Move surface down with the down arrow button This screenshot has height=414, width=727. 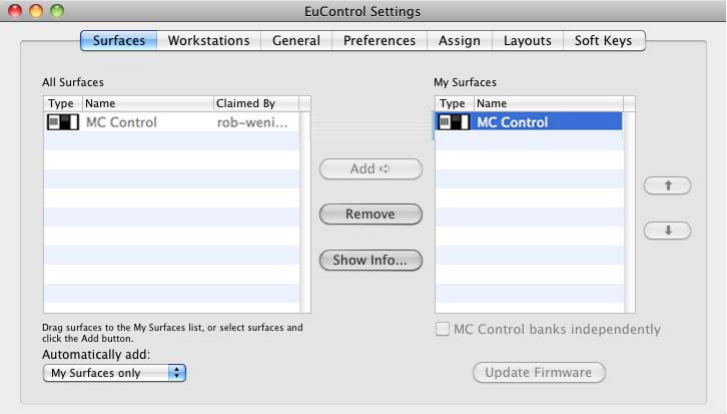point(666,230)
